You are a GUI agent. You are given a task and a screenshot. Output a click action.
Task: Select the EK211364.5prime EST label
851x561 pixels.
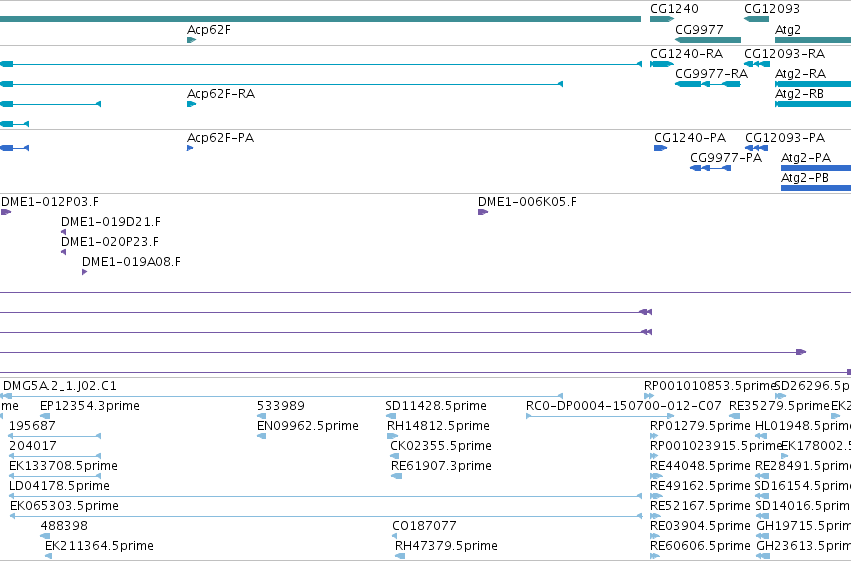pyautogui.click(x=99, y=546)
